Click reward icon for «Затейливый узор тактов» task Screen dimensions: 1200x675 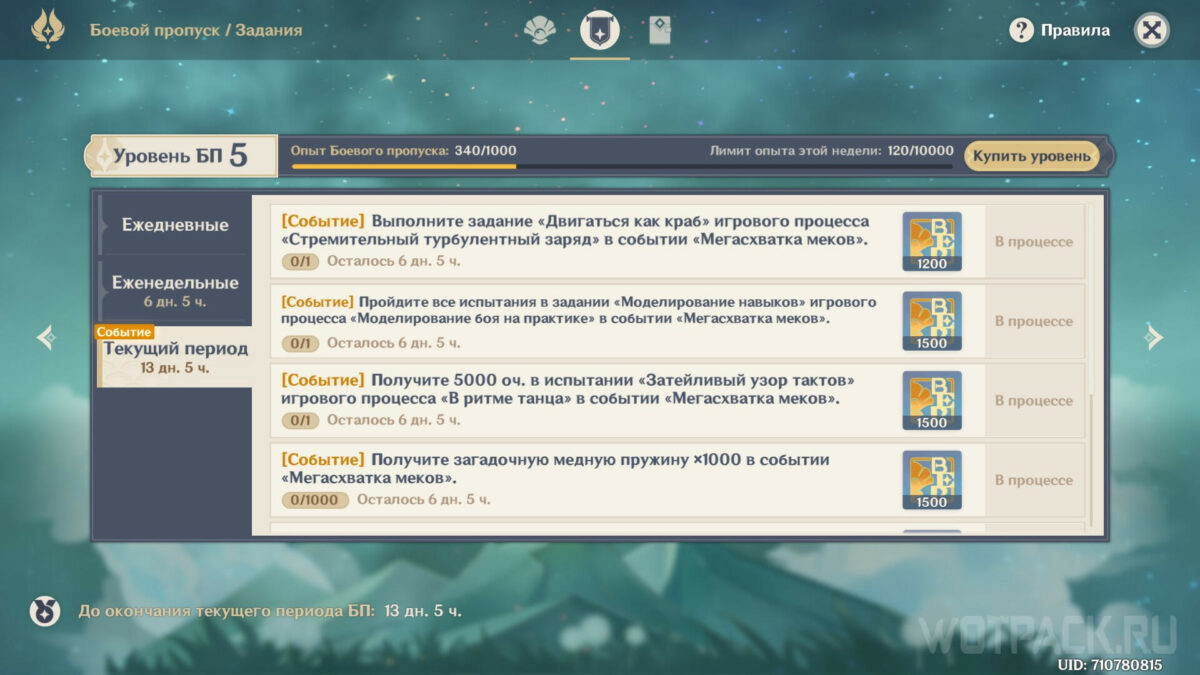(x=932, y=400)
